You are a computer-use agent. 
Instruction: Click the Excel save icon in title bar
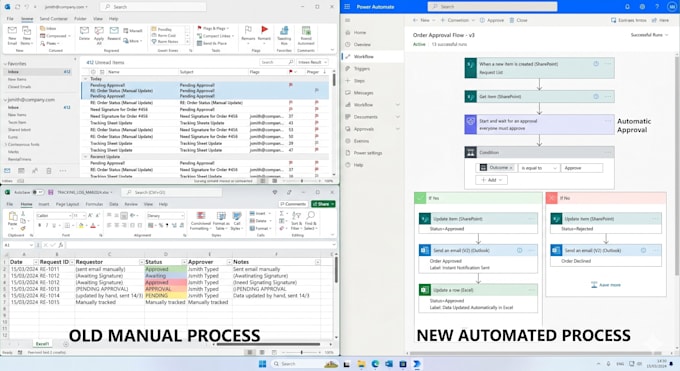click(51, 192)
